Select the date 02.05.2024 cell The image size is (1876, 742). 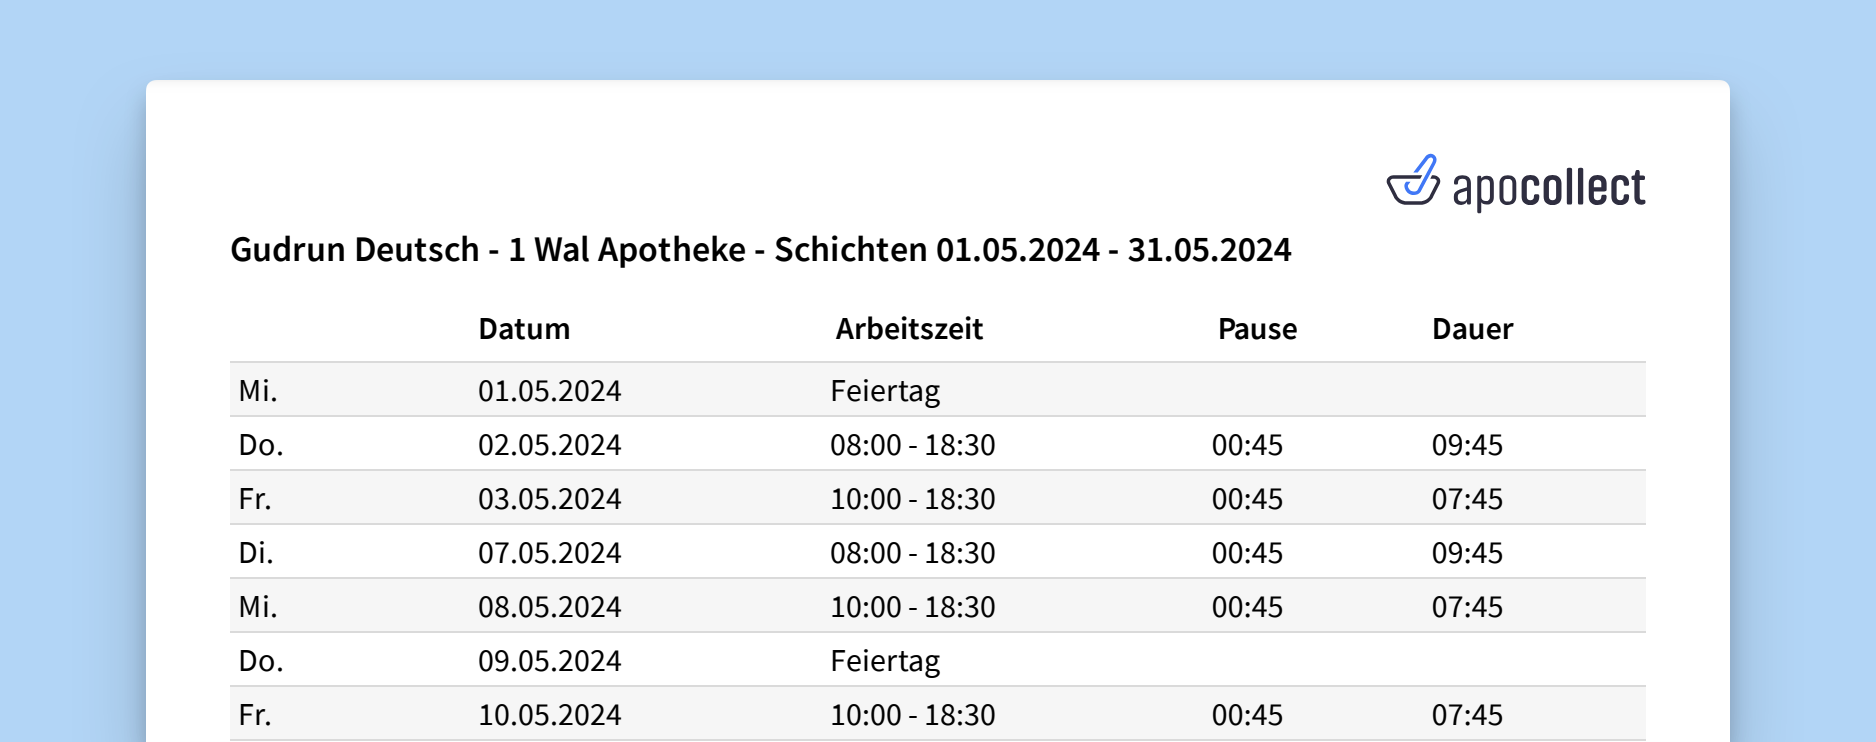pos(549,445)
